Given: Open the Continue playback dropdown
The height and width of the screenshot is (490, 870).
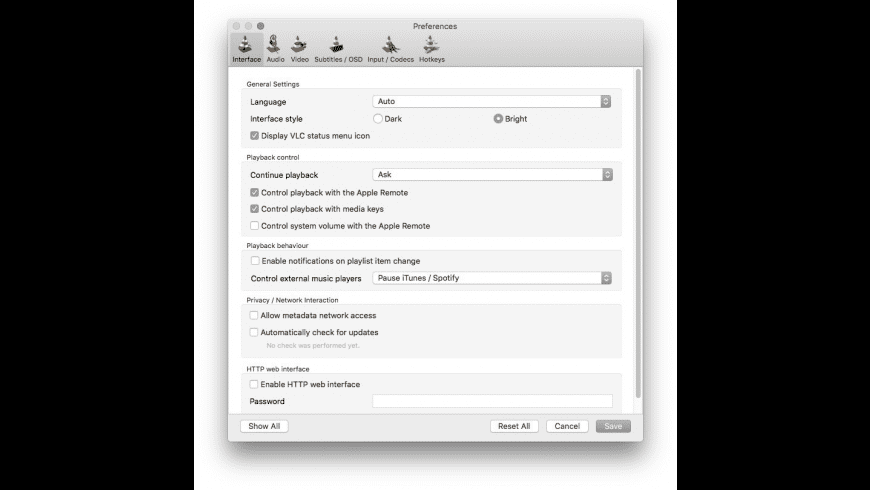Looking at the screenshot, I should coord(493,174).
